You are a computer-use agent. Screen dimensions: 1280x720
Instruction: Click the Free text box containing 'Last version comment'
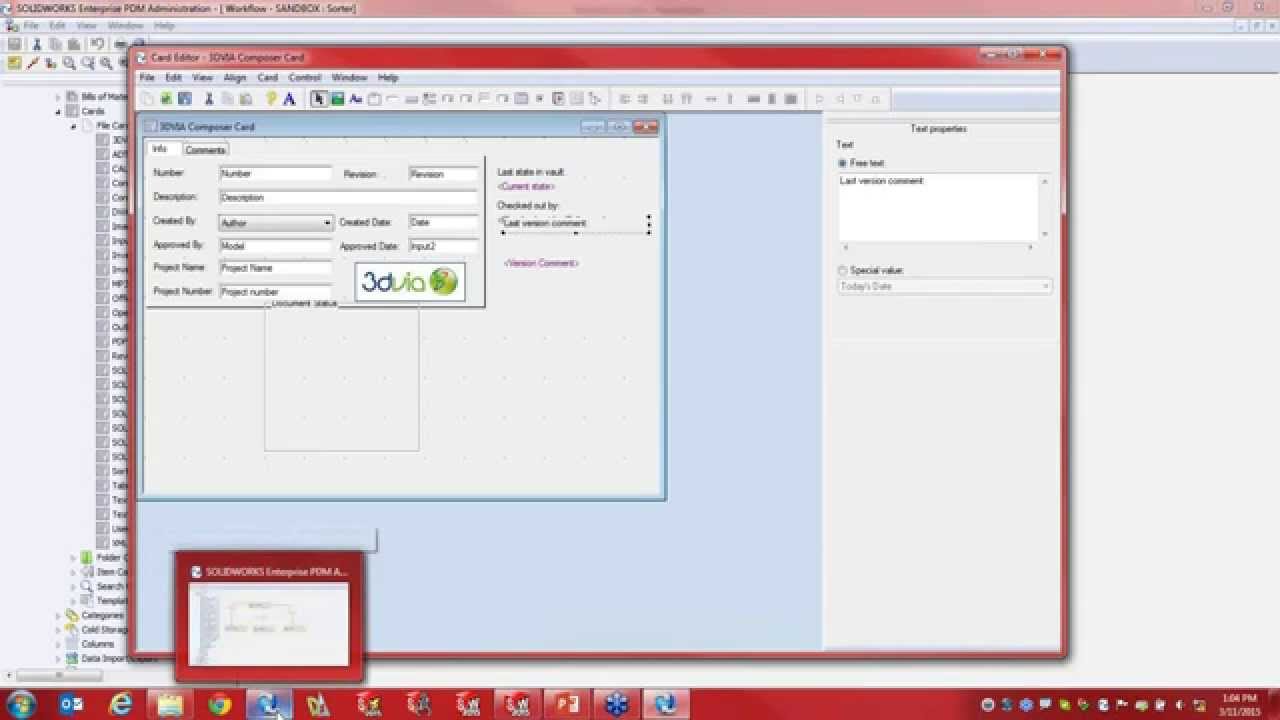(938, 207)
